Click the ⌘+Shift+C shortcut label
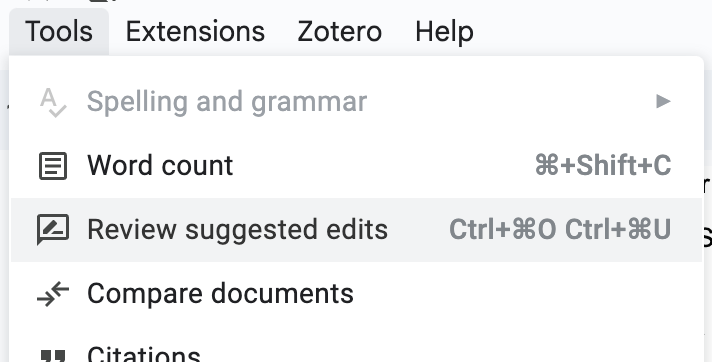 click(603, 165)
